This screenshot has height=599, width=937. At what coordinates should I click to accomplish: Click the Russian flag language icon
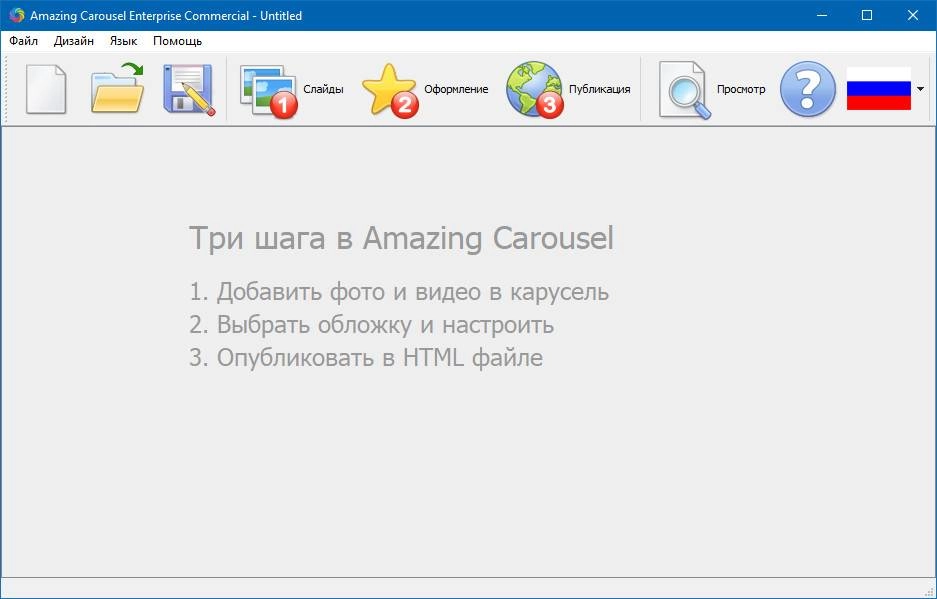click(x=878, y=89)
